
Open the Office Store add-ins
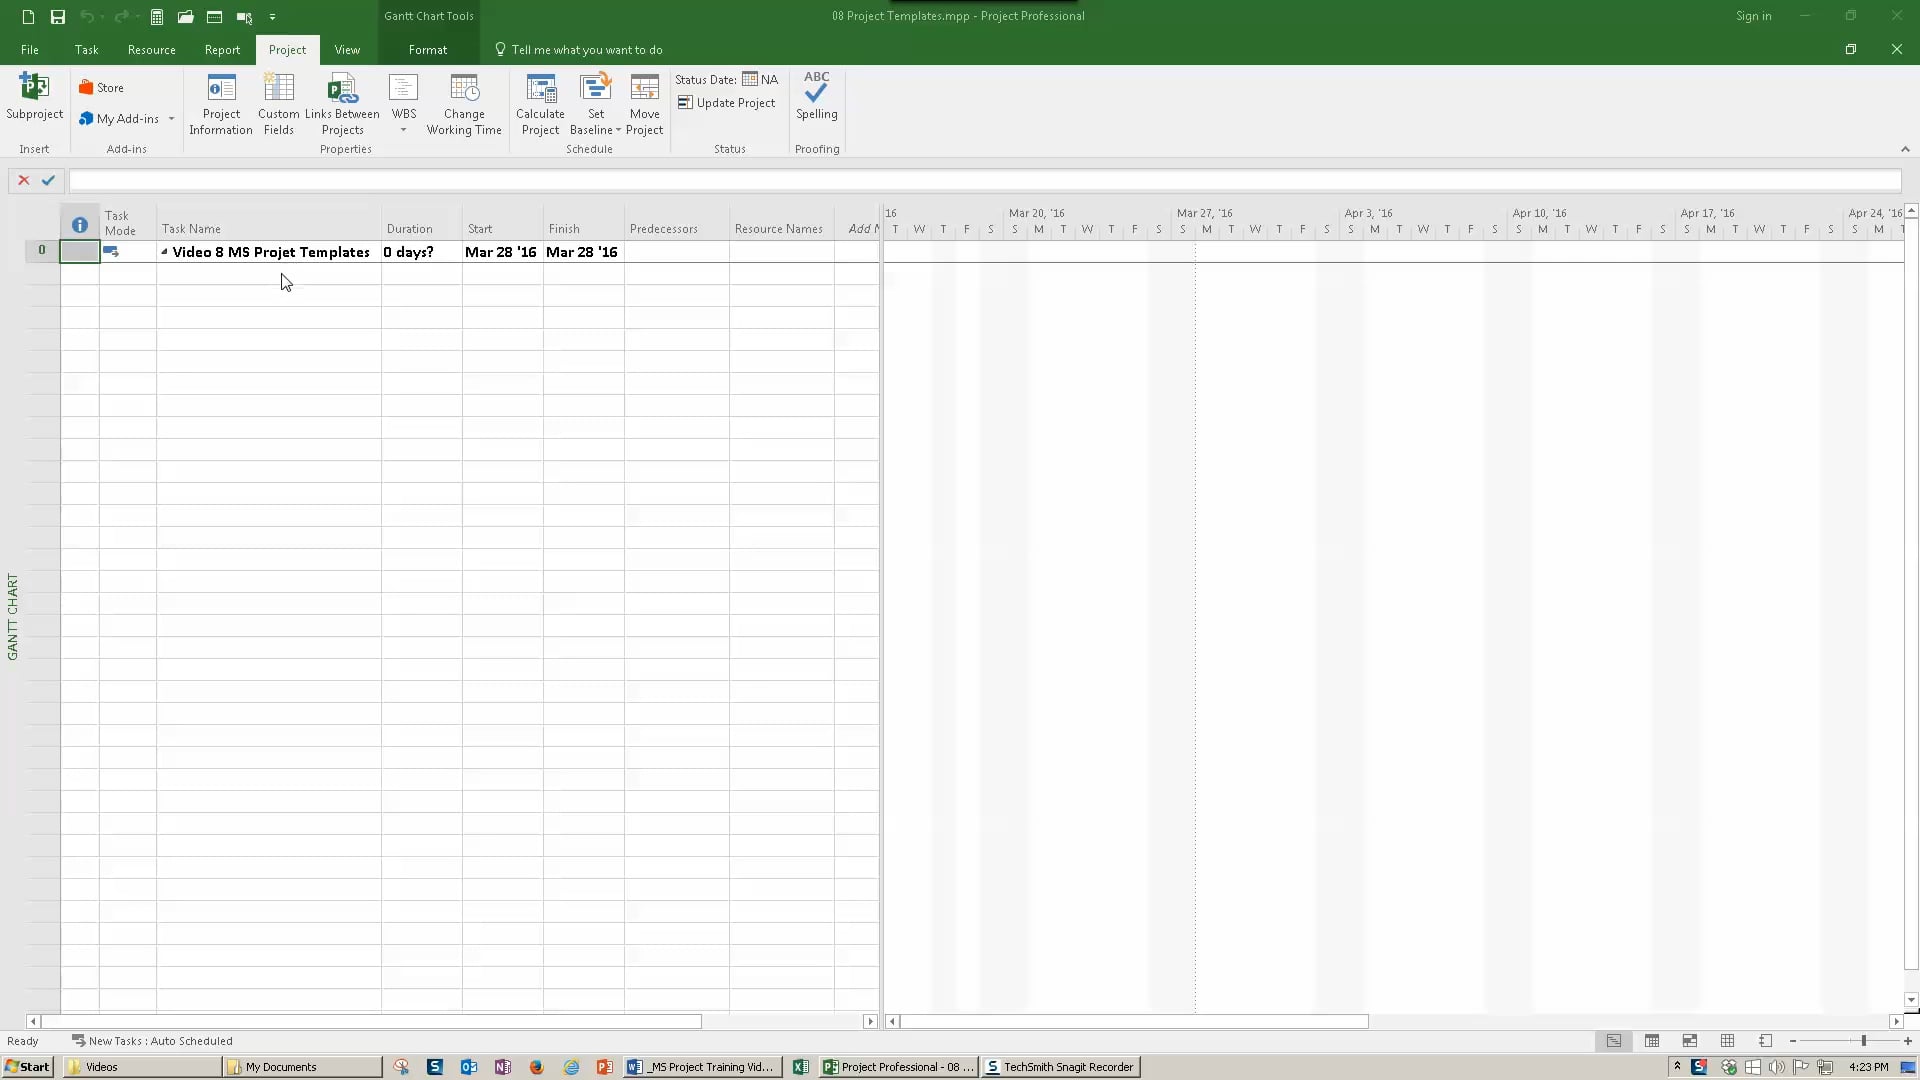pyautogui.click(x=101, y=88)
